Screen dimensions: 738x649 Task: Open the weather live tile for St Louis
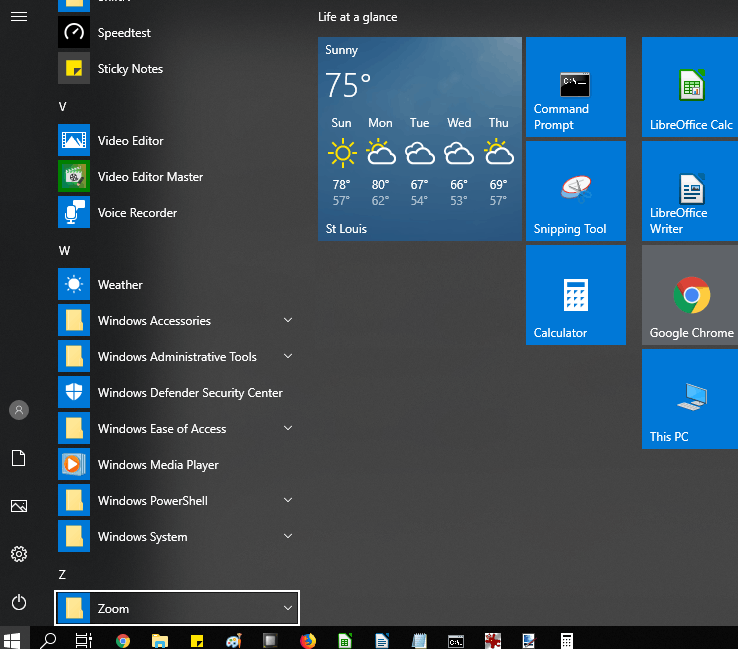420,139
